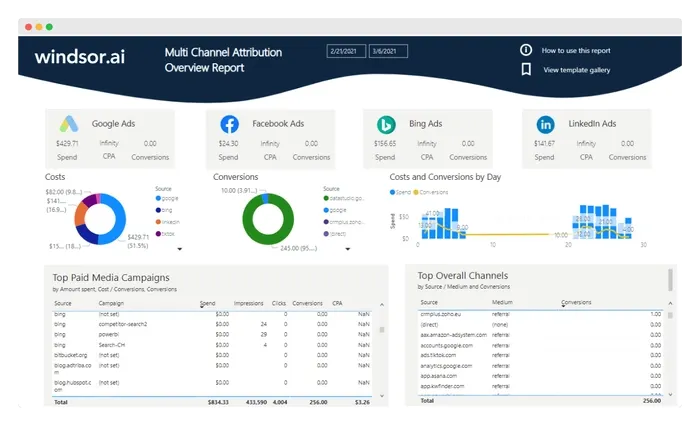Select the competitor-search2 campaign row
This screenshot has width=700, height=426.
click(x=212, y=324)
